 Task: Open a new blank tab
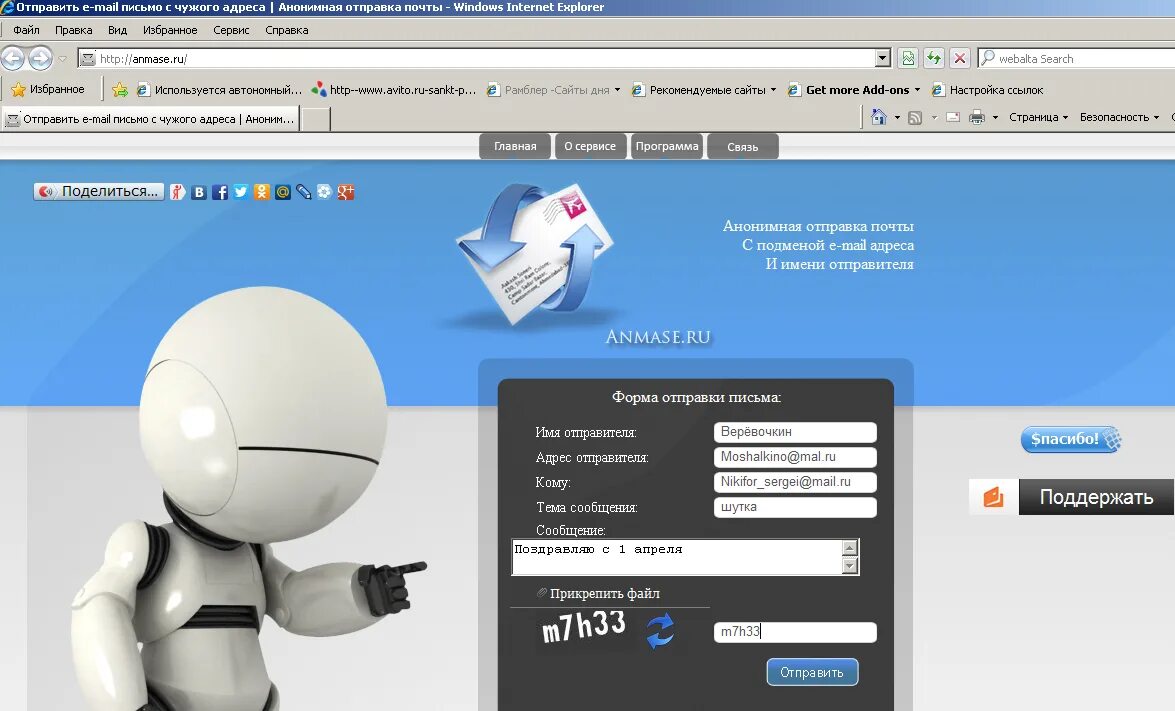316,119
